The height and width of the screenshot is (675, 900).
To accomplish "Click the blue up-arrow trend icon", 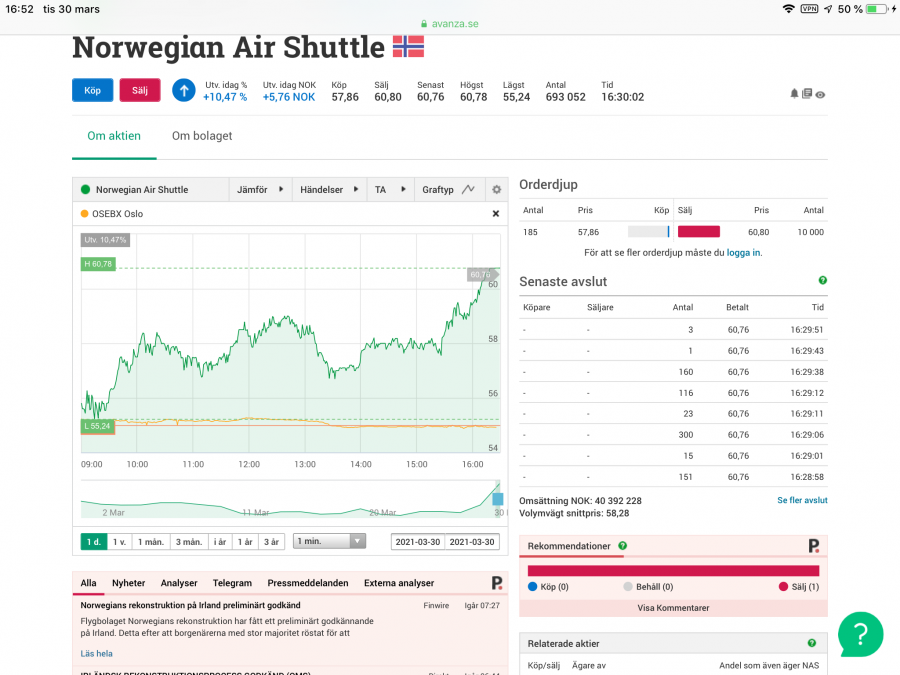I will tap(183, 91).
